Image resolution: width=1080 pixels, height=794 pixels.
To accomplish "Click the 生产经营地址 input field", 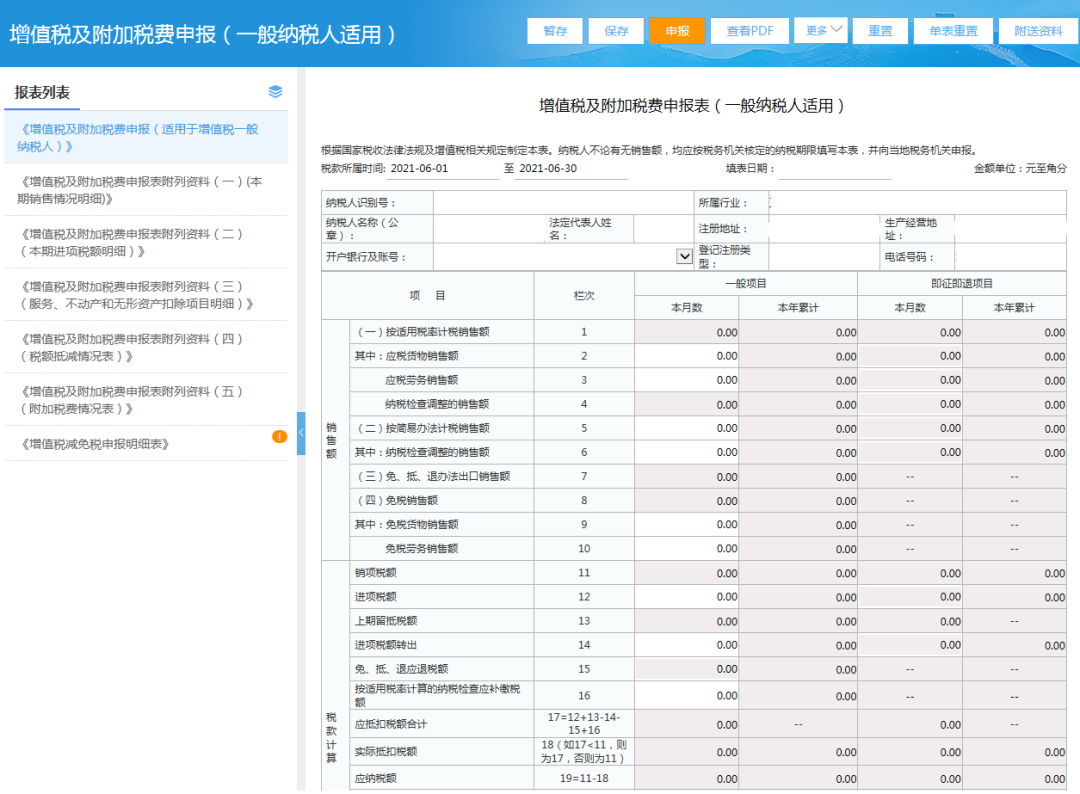I will tap(1010, 229).
